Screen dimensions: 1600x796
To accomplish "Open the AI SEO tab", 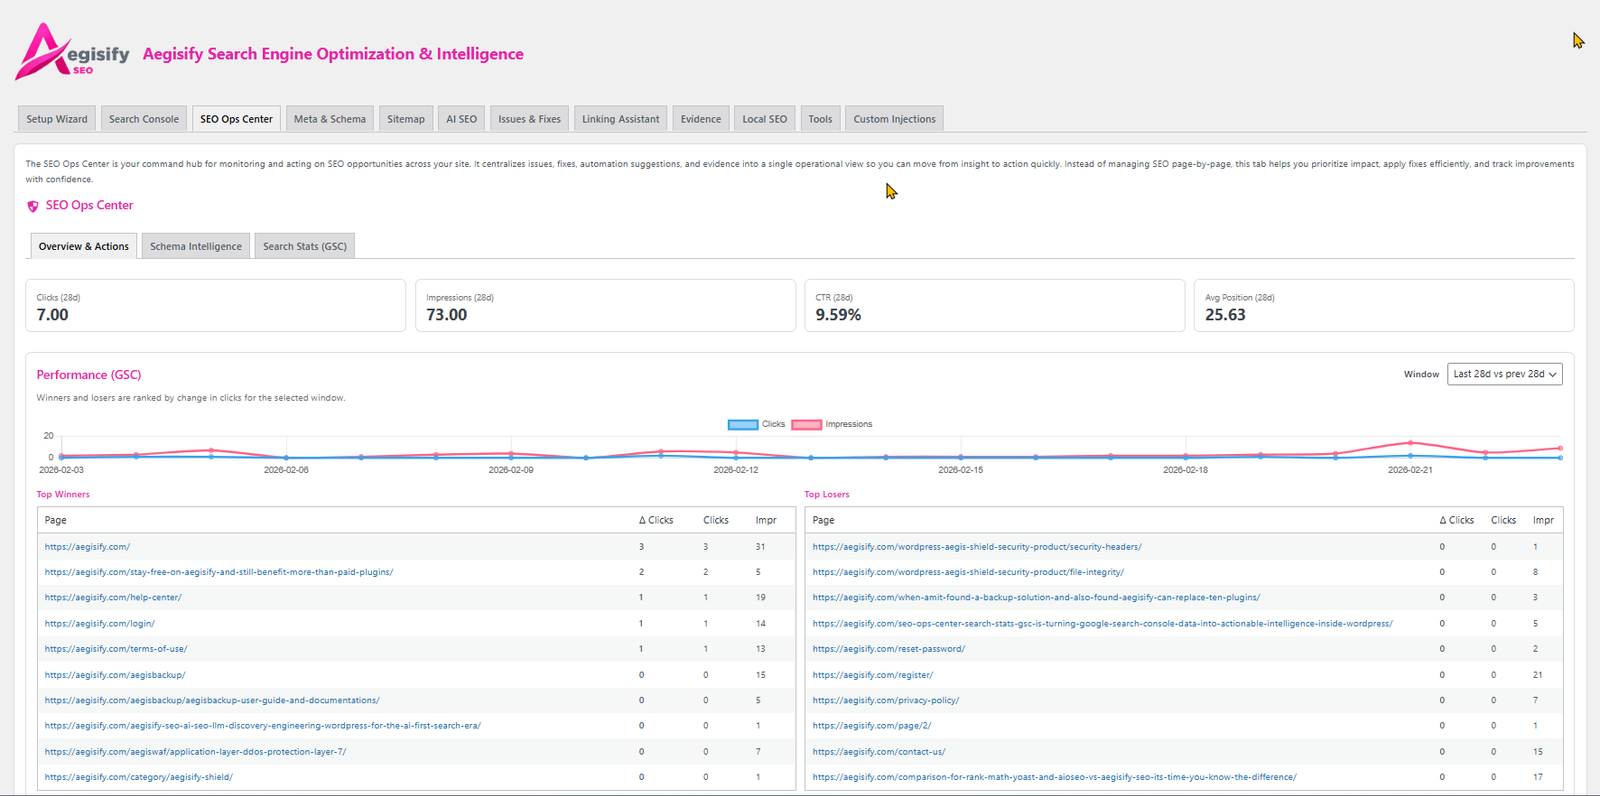I will point(461,119).
